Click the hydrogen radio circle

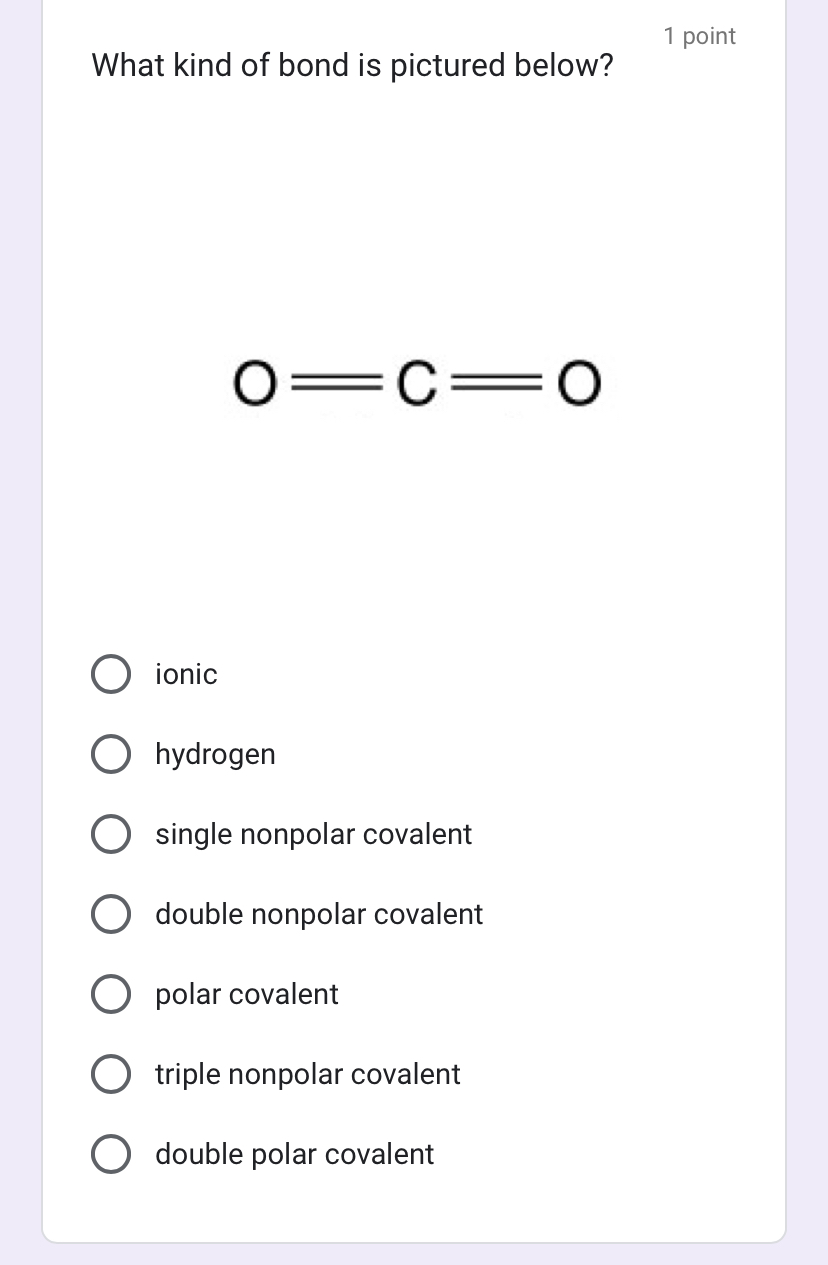click(111, 754)
